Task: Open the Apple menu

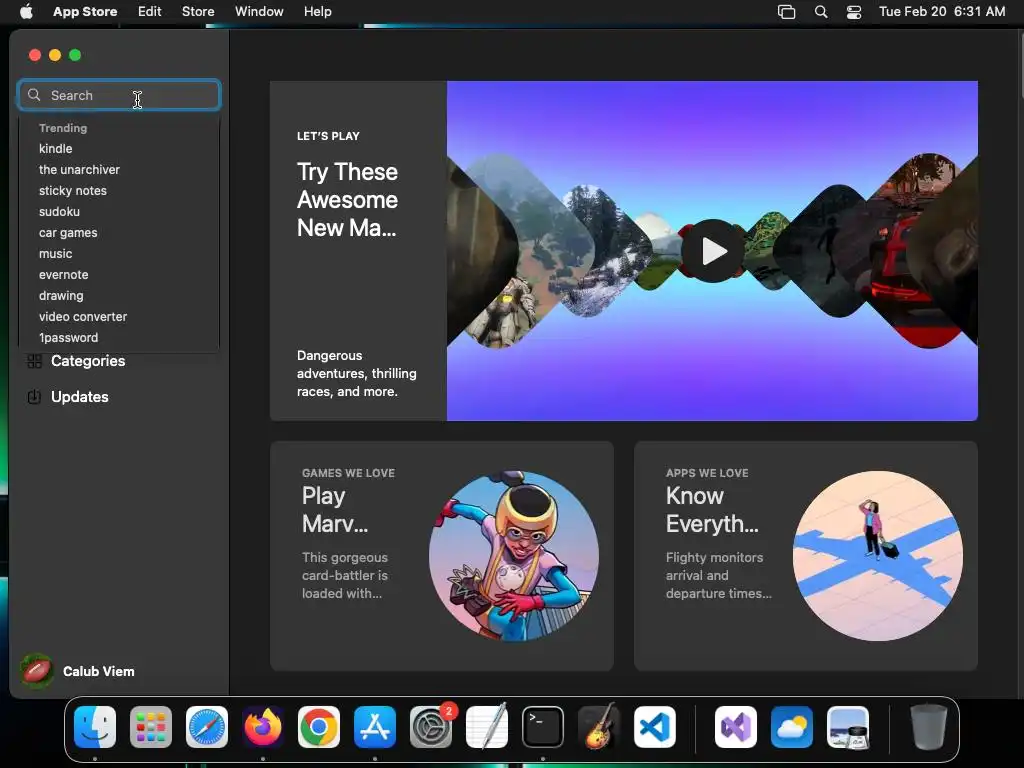Action: point(26,11)
